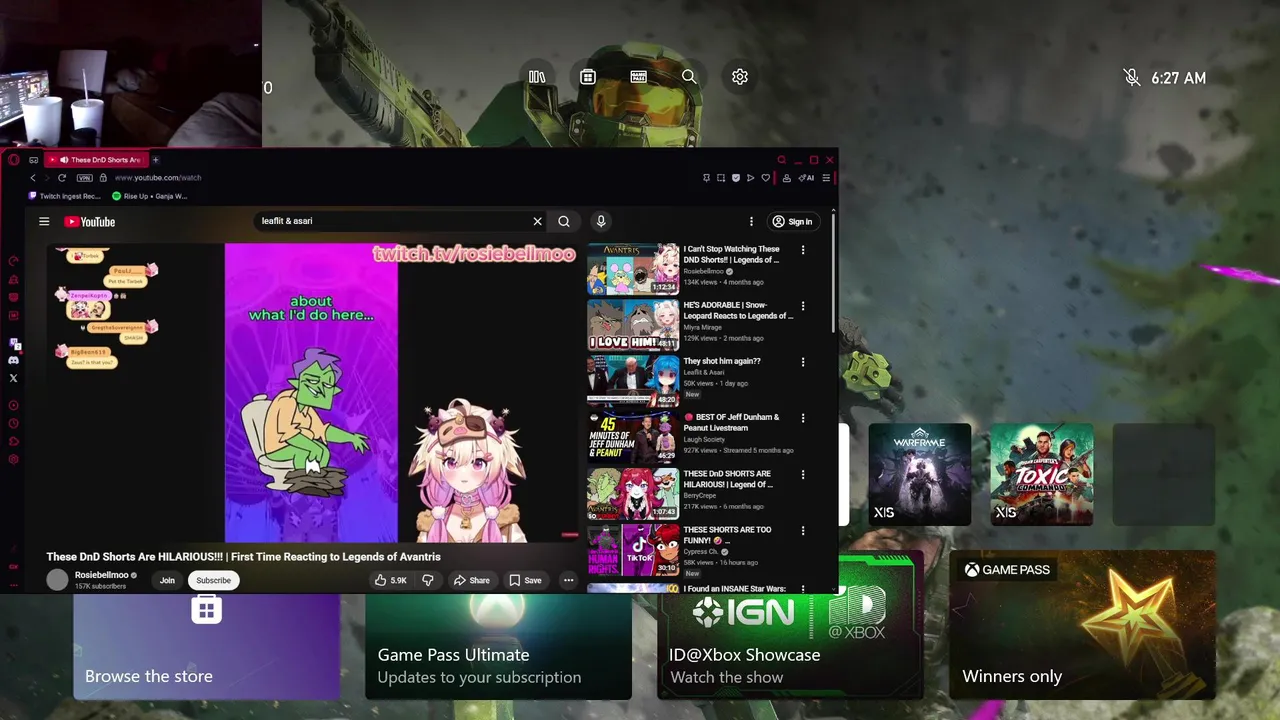Viewport: 1280px width, 720px height.
Task: Open the ID@Xbox Showcase tile
Action: point(790,625)
